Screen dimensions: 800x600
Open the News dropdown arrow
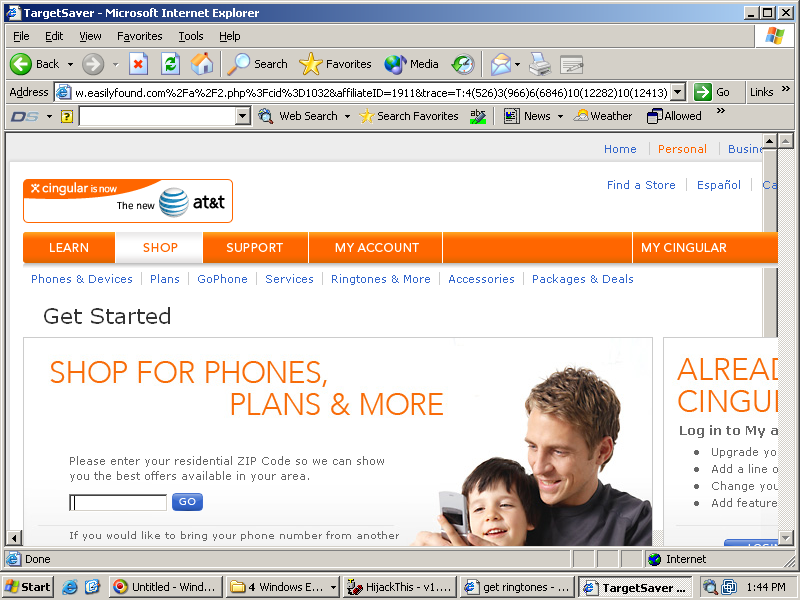pos(560,117)
